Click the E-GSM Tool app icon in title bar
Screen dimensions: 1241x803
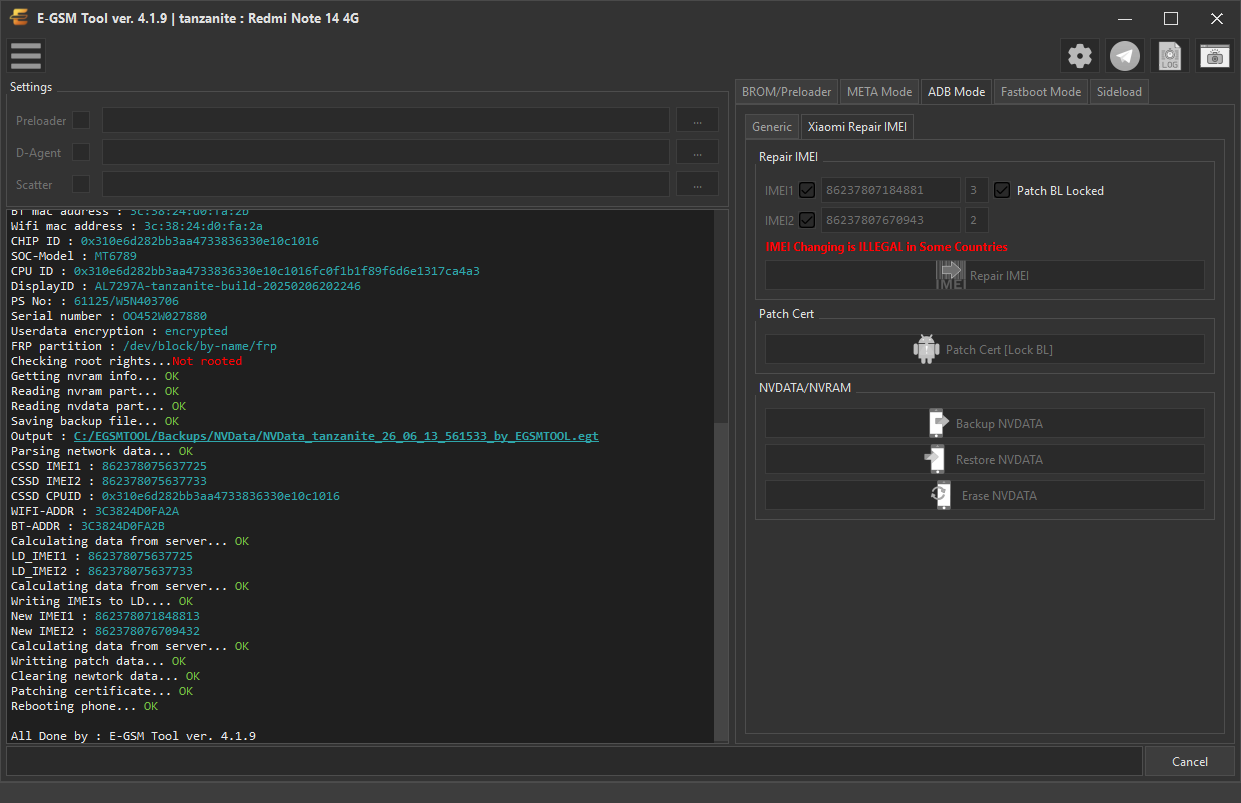pos(19,18)
